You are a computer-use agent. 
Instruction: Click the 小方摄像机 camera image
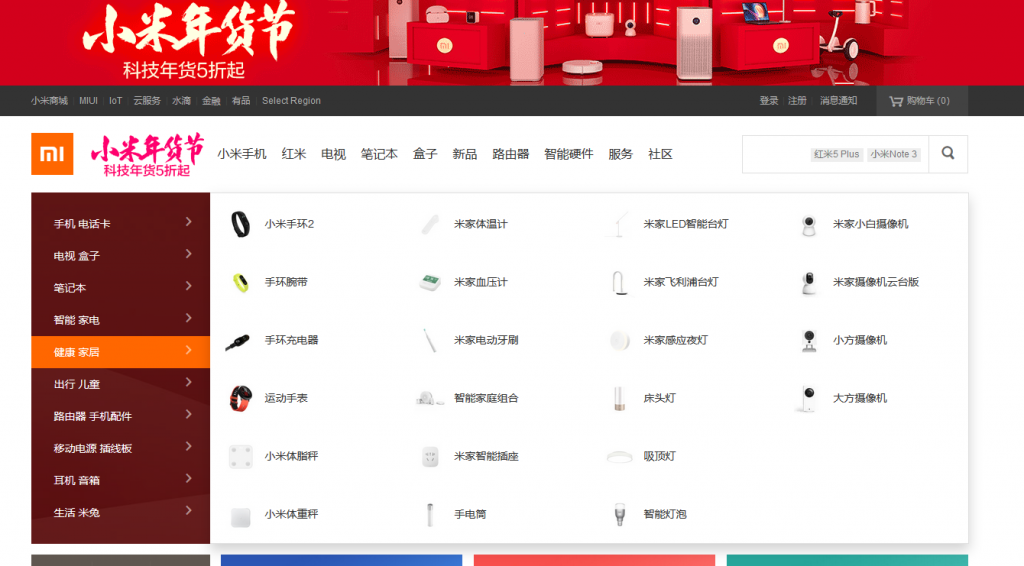(x=808, y=340)
